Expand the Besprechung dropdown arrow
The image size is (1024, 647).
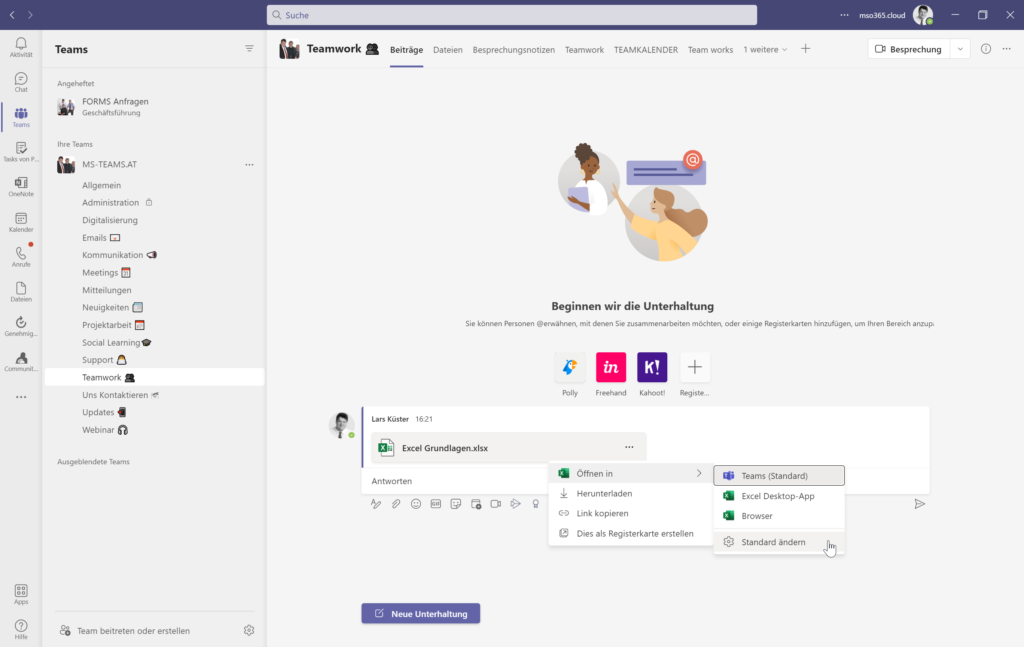point(960,49)
